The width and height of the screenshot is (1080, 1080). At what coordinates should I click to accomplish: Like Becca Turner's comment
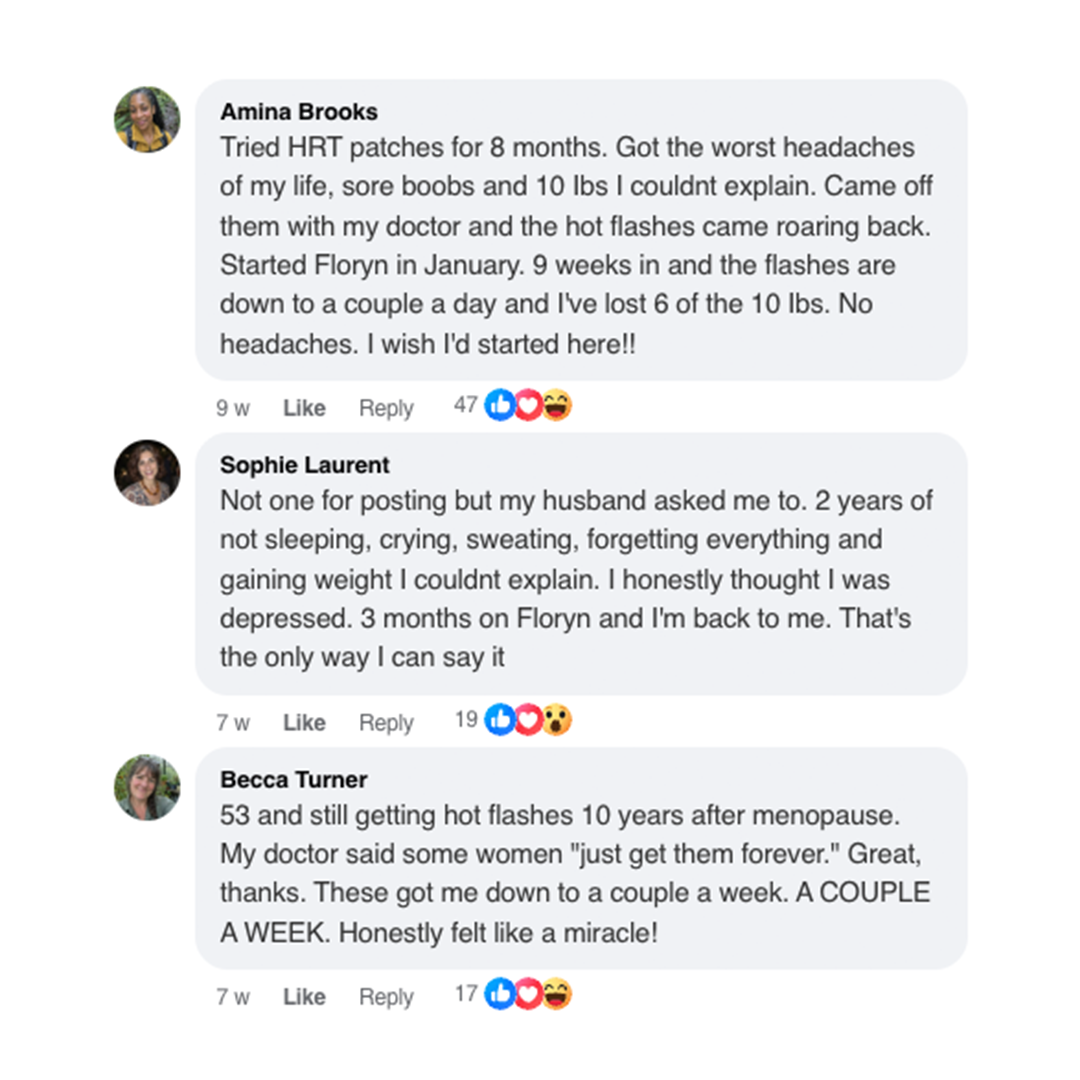point(304,997)
